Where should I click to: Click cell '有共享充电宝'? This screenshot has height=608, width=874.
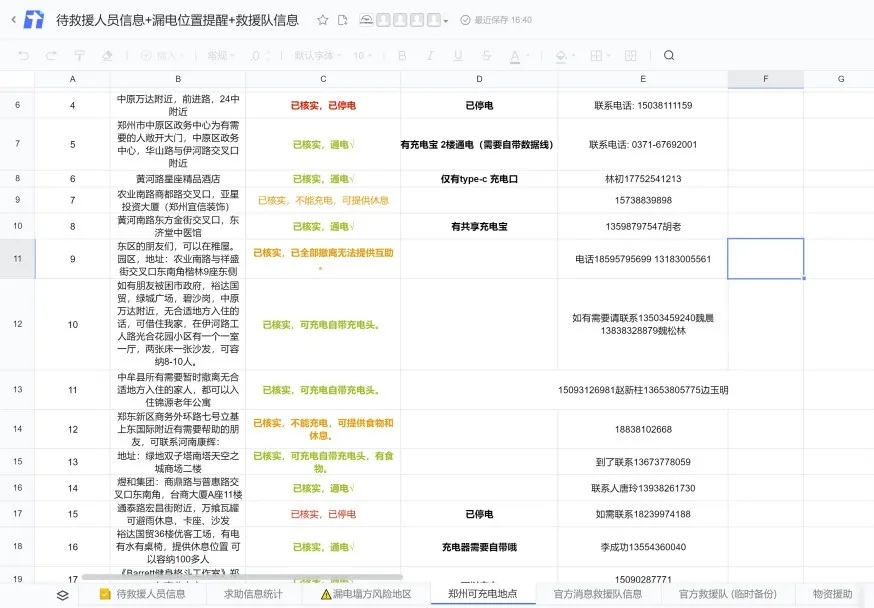click(479, 227)
